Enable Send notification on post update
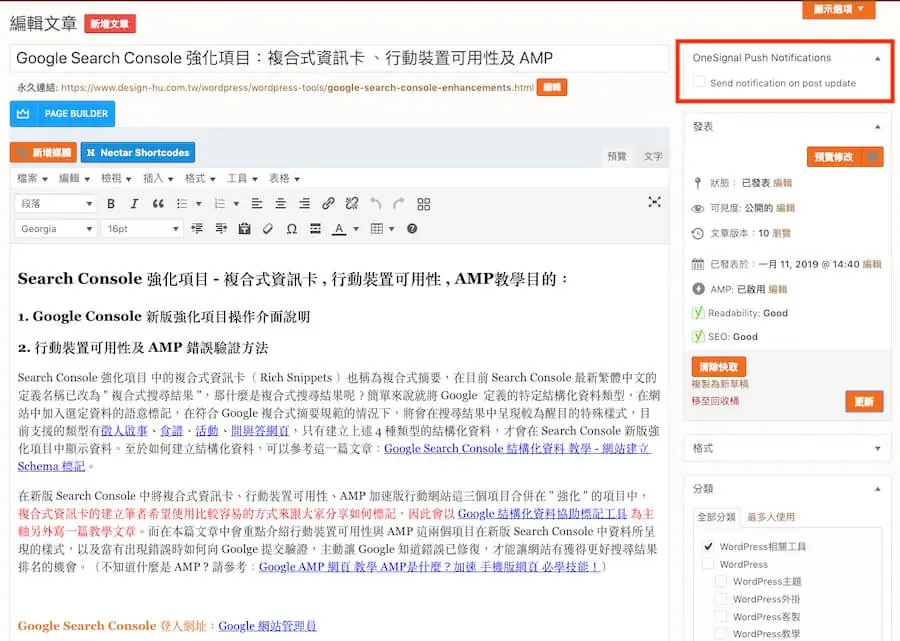Viewport: 900px width, 641px height. click(699, 82)
